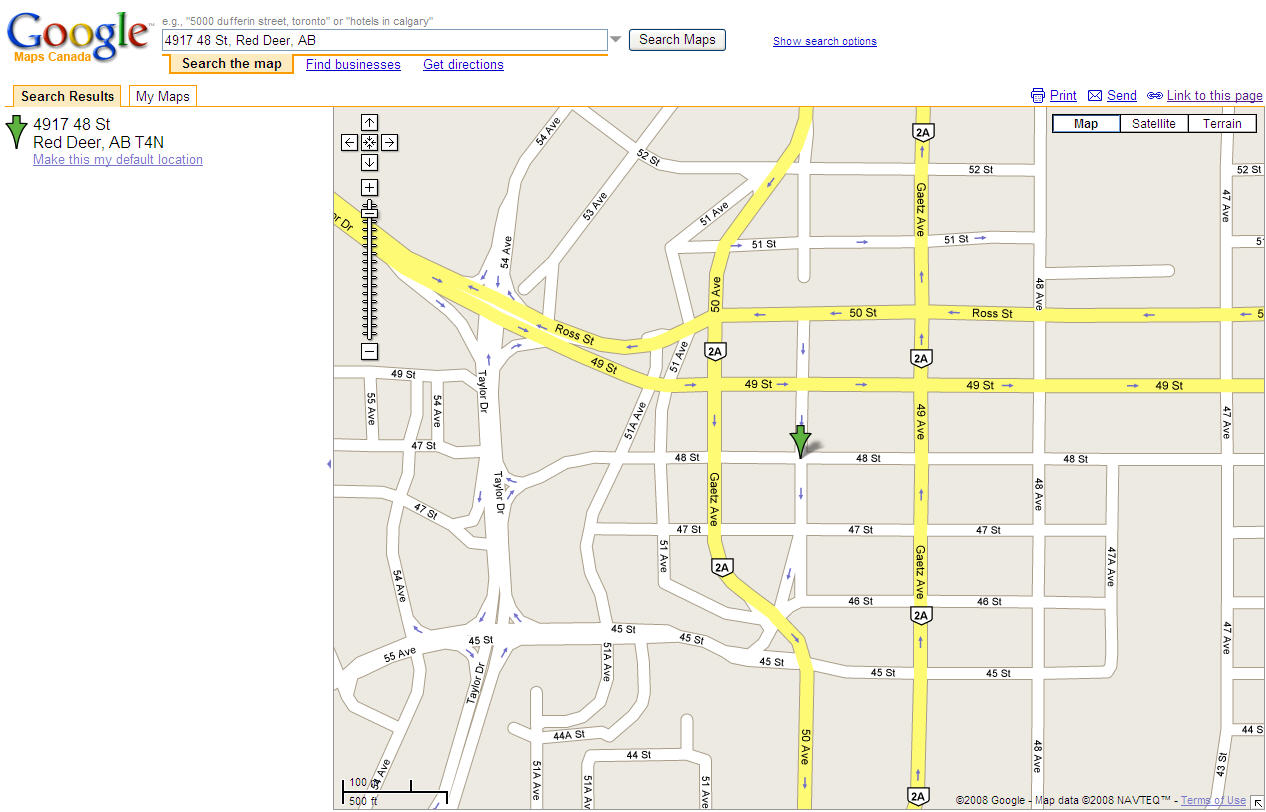The width and height of the screenshot is (1266, 812).
Task: Expand the overview map corner arrow
Action: coord(1257,801)
